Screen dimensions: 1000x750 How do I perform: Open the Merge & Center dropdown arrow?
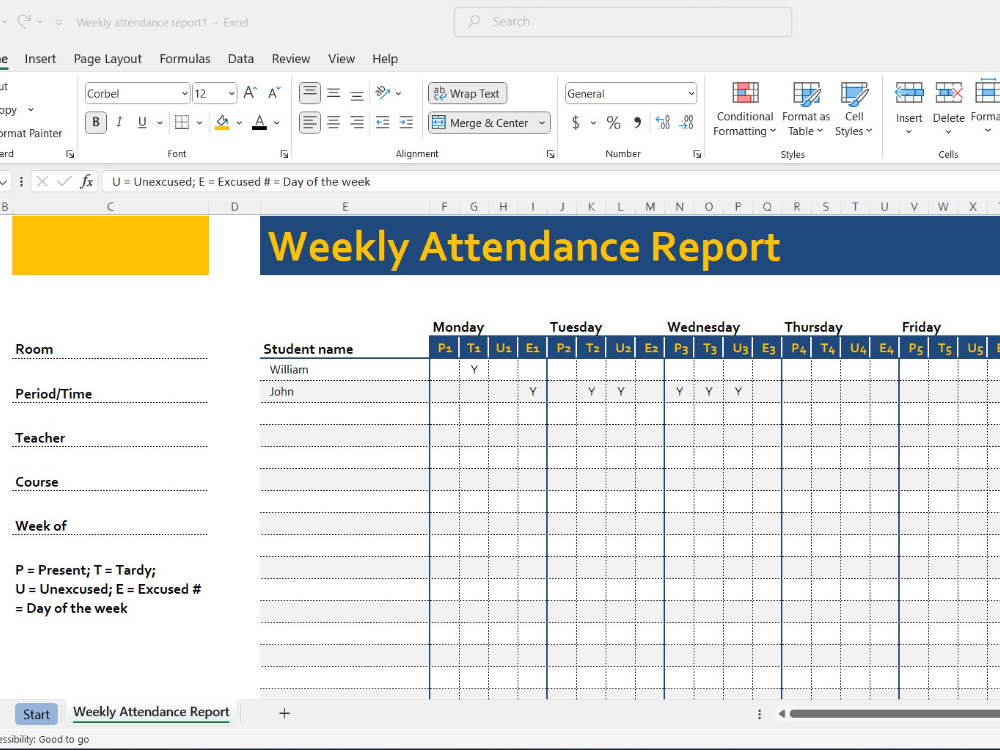click(x=542, y=122)
